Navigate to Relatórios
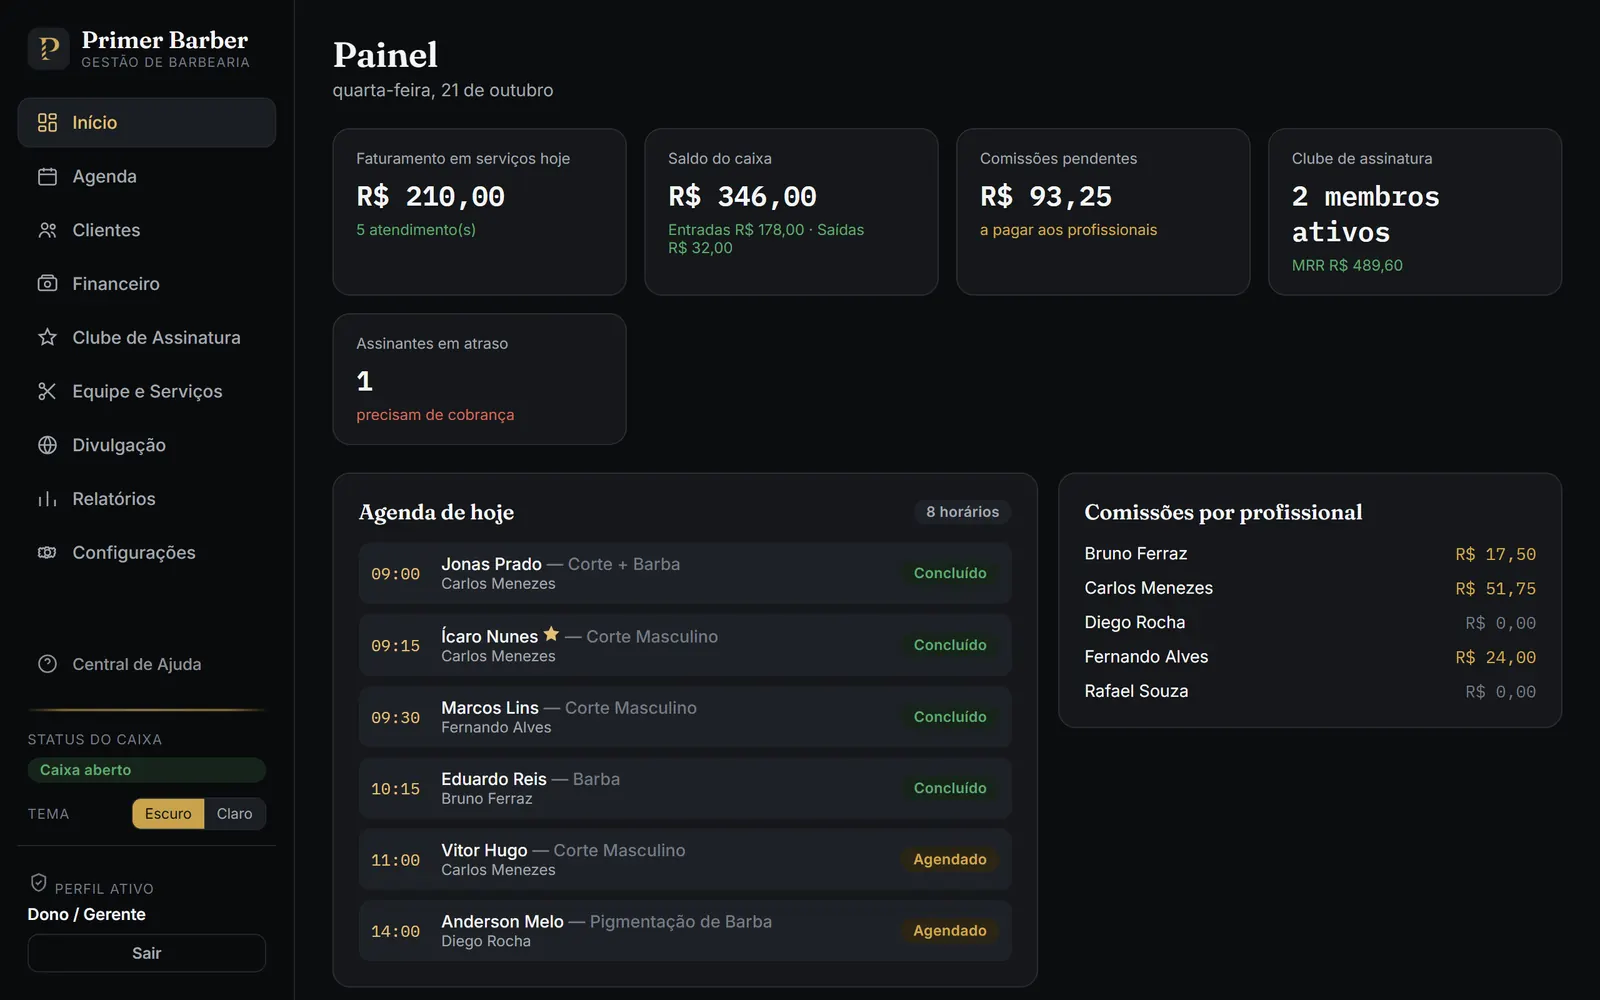 tap(146, 499)
